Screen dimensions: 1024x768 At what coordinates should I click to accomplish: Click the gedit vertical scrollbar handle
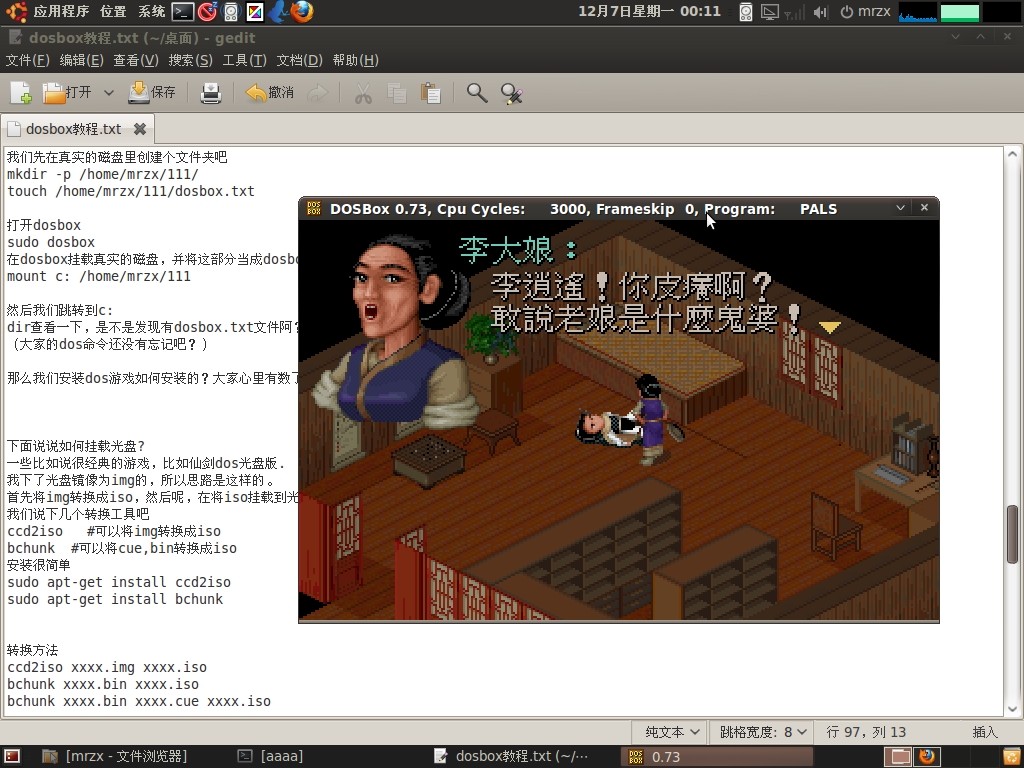[1012, 534]
